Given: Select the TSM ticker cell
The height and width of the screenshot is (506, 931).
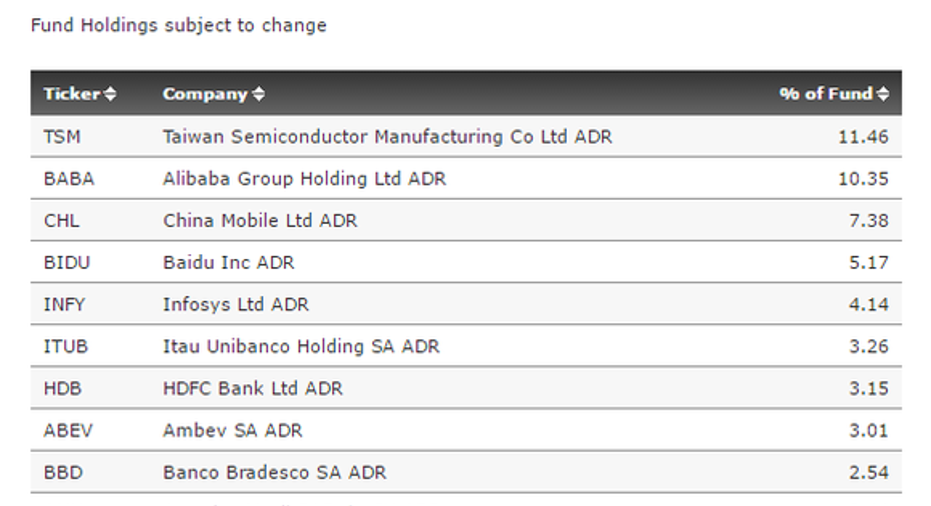Looking at the screenshot, I should 62,137.
